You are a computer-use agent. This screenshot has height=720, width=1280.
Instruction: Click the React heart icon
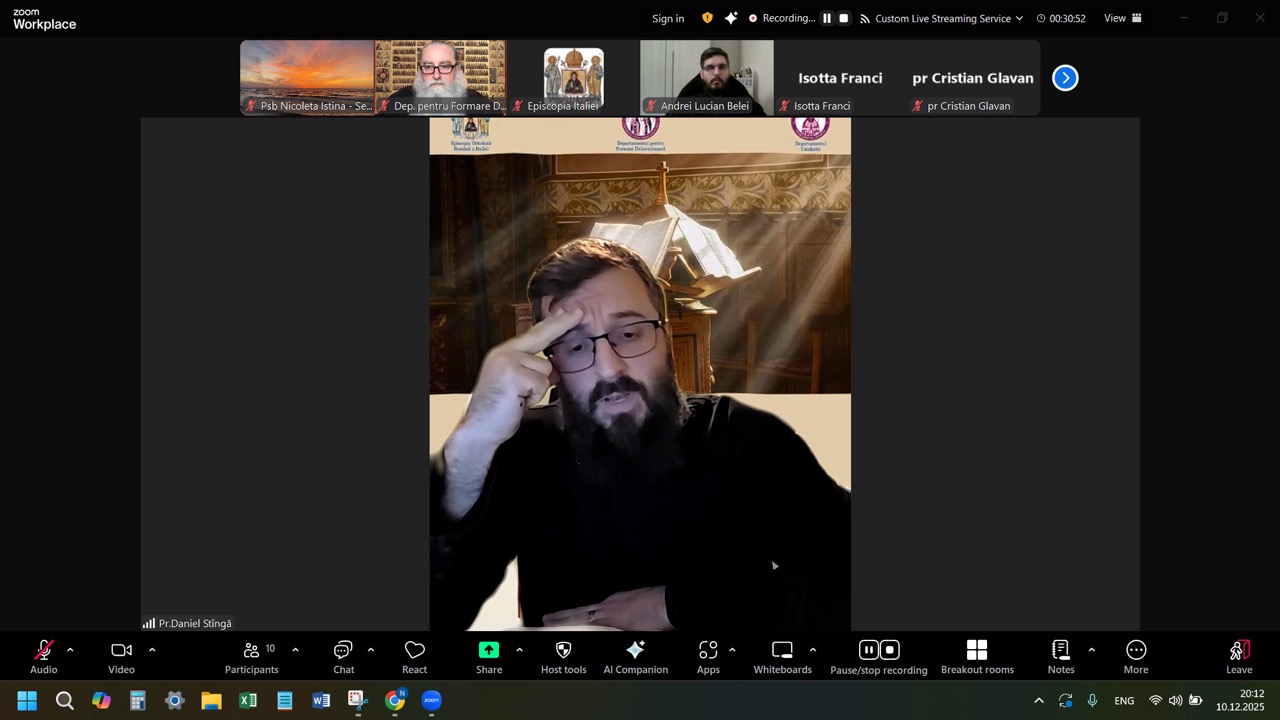coord(414,657)
